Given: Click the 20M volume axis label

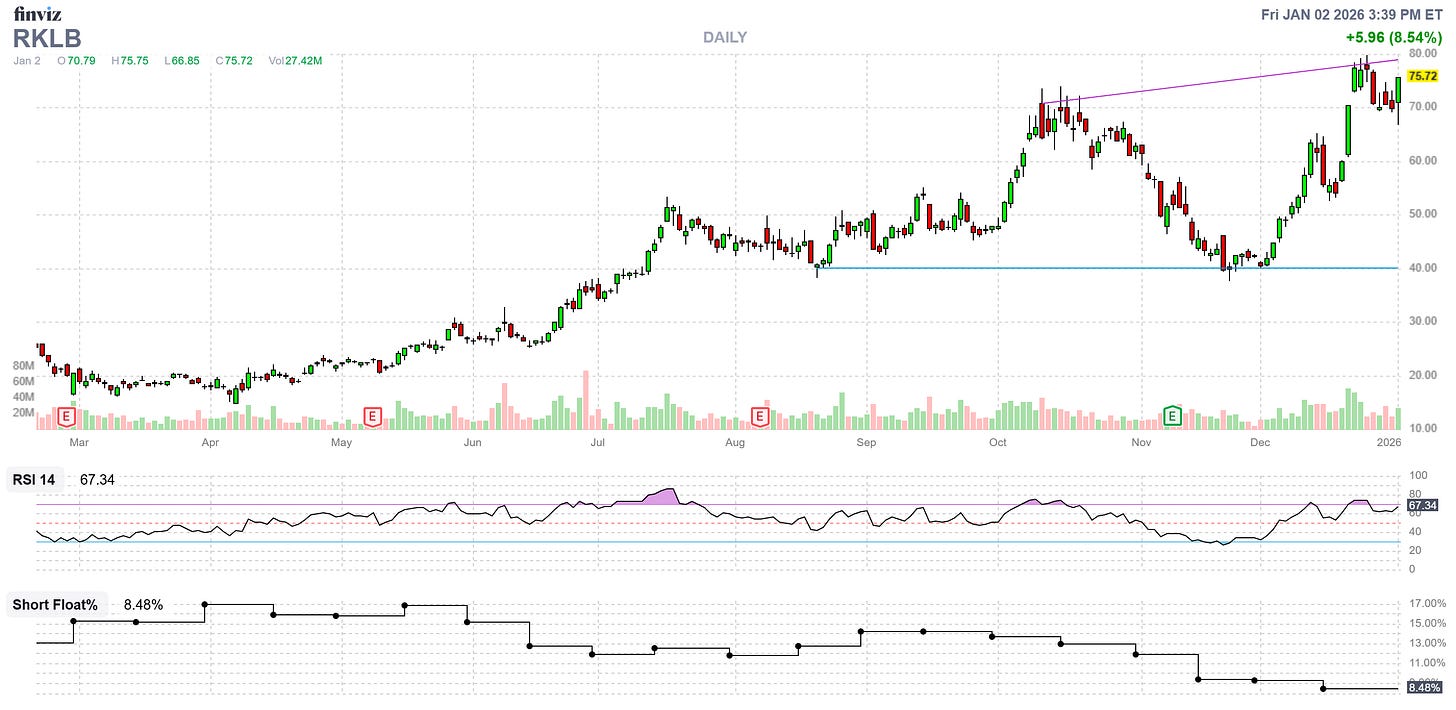Looking at the screenshot, I should click(24, 412).
